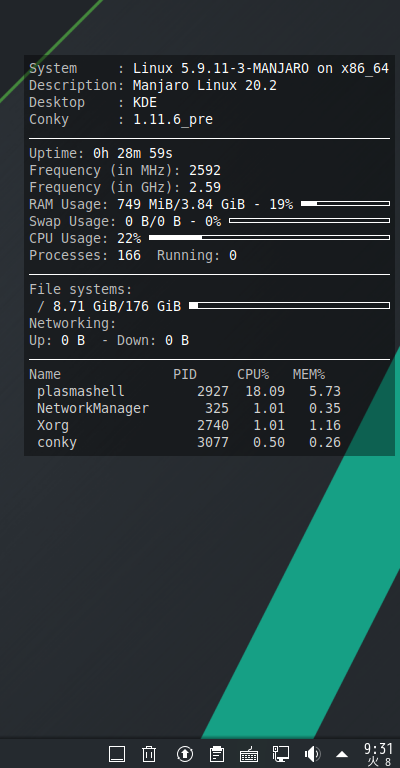Click the 9:31 digital clock
The height and width of the screenshot is (768, 400).
click(x=378, y=749)
